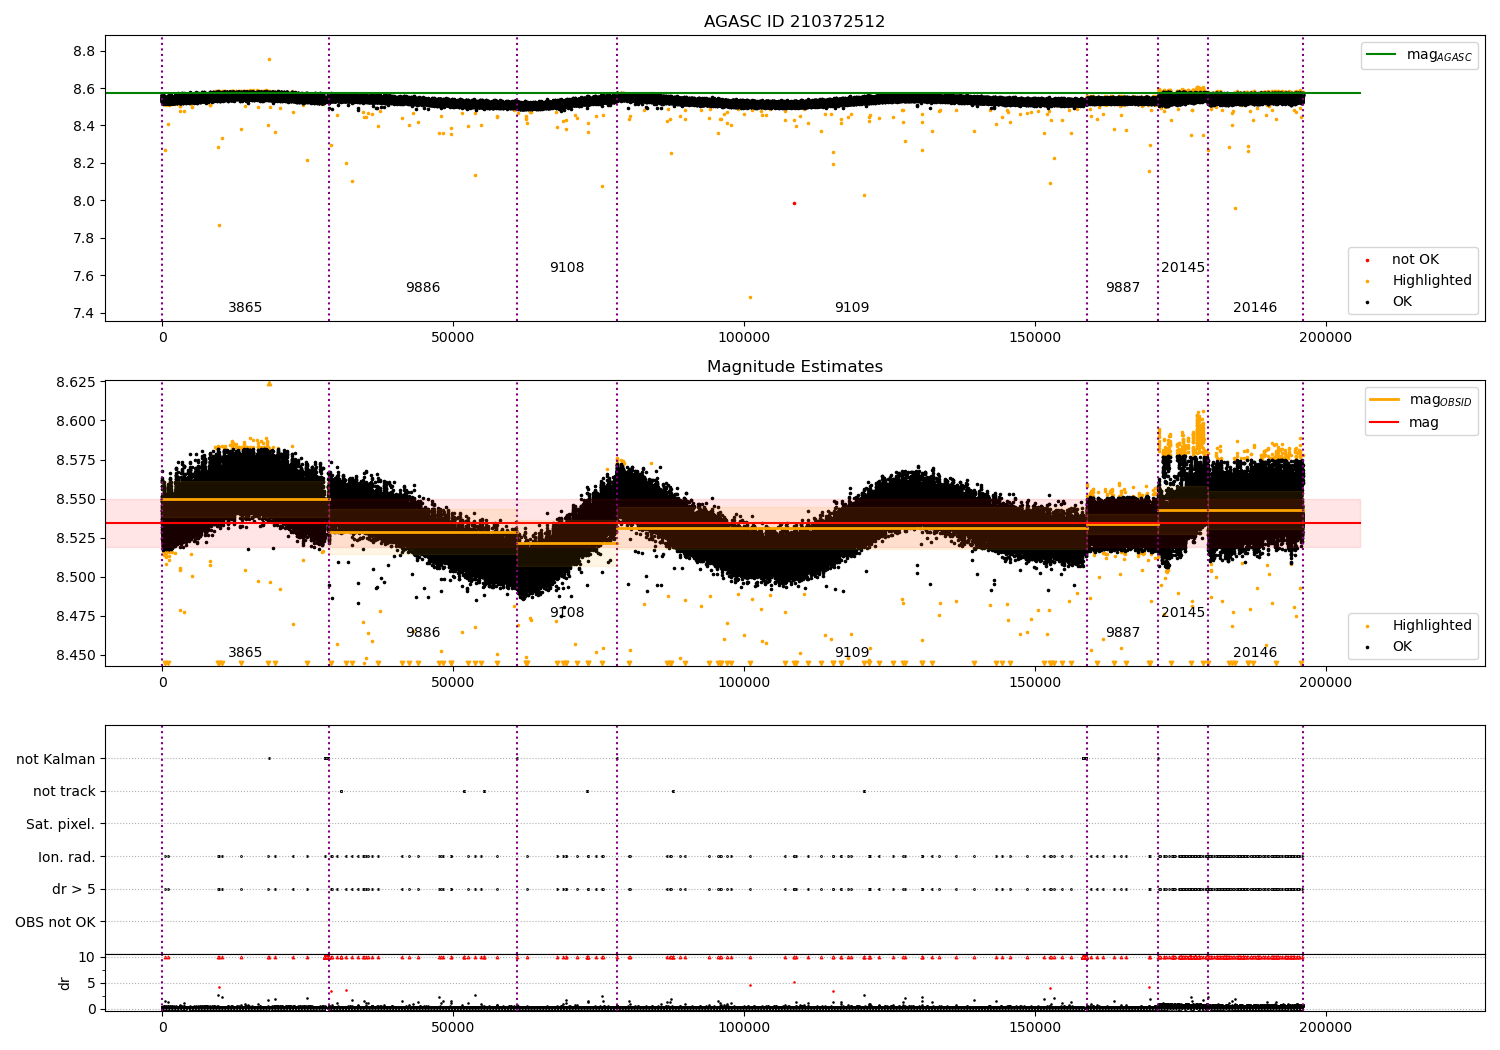Click the 'dr > 5' row label
Image resolution: width=1500 pixels, height=1050 pixels.
click(74, 889)
